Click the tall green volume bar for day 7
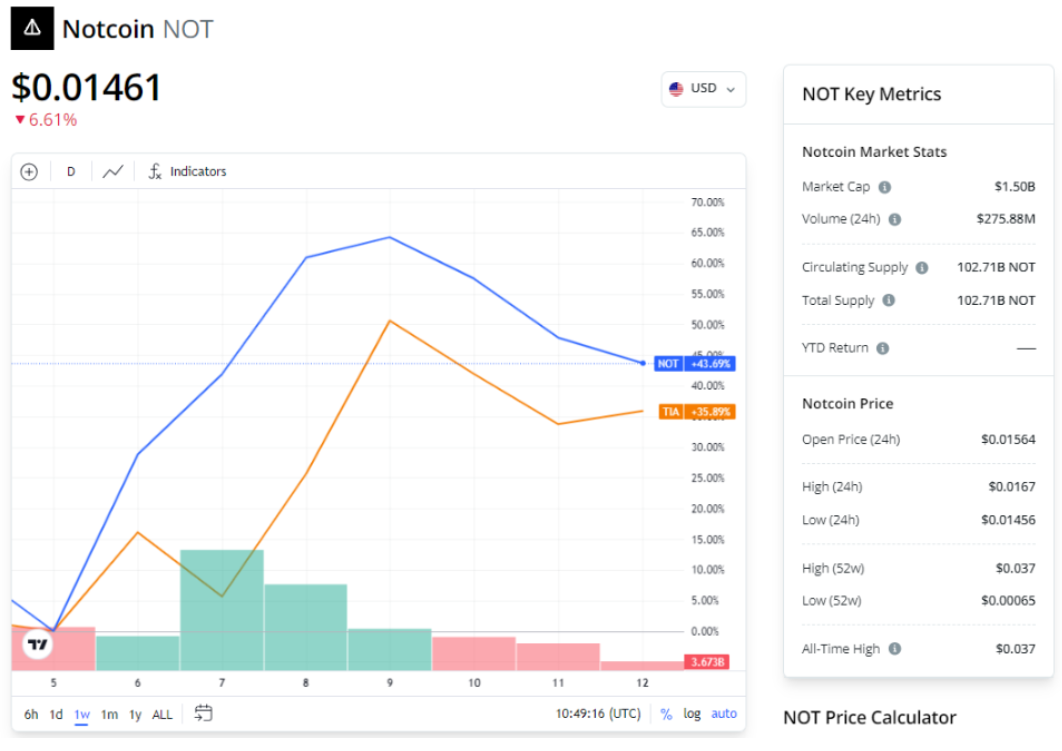This screenshot has width=1062, height=751. [221, 610]
